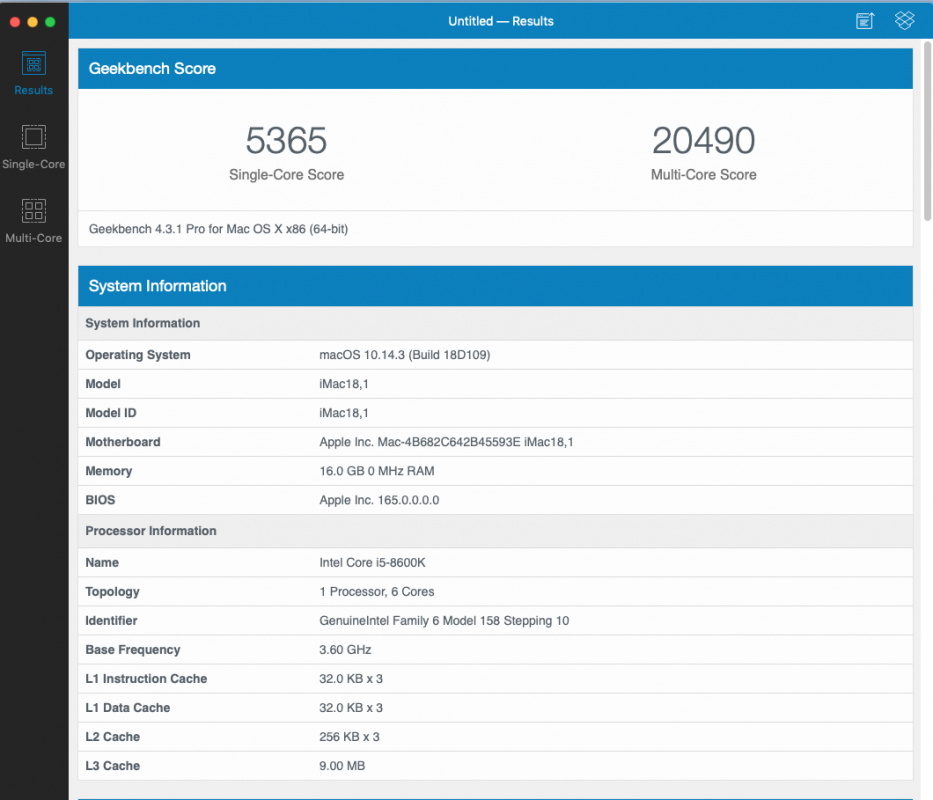
Task: Click the L2 Cache row label
Action: (x=112, y=737)
